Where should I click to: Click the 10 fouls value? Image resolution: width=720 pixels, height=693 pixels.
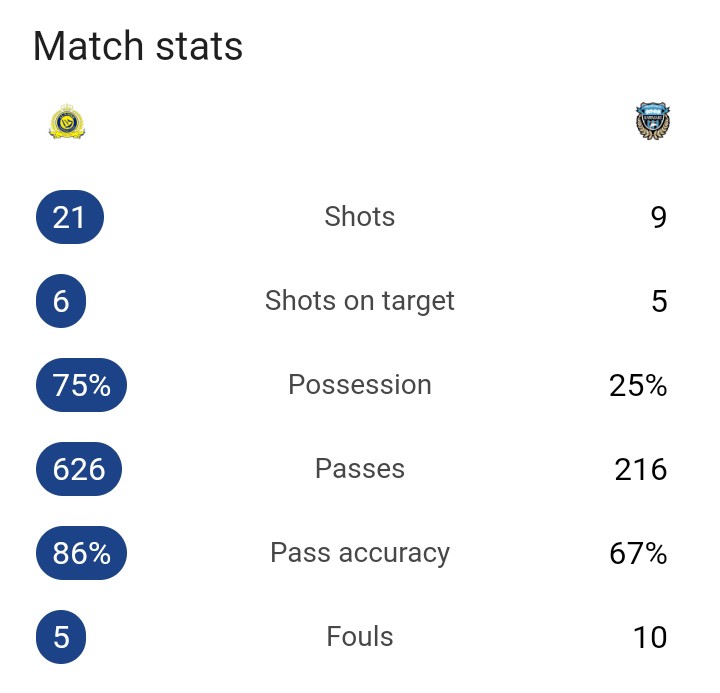pyautogui.click(x=650, y=637)
